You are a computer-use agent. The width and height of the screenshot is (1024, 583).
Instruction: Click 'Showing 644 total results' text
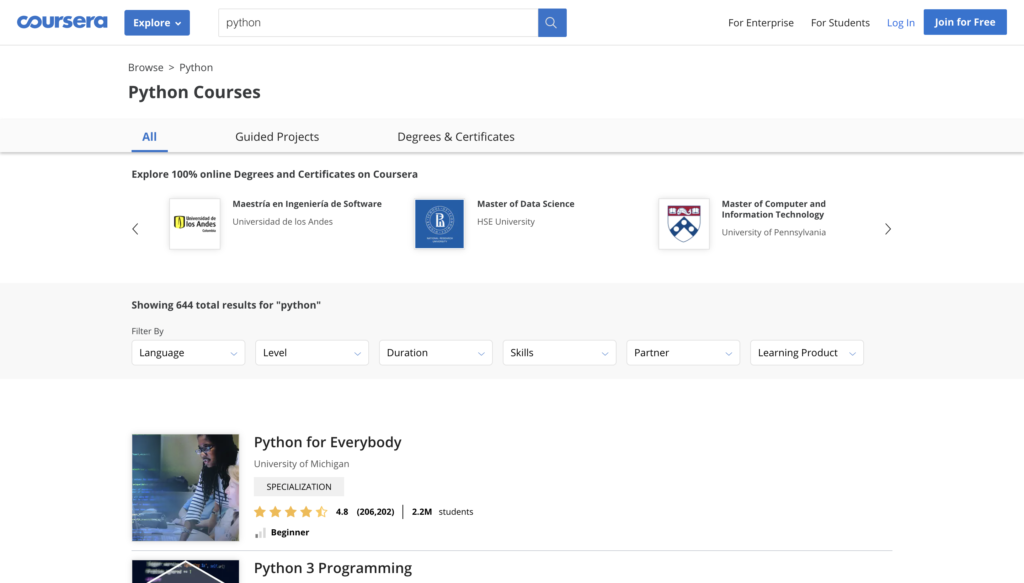226,305
